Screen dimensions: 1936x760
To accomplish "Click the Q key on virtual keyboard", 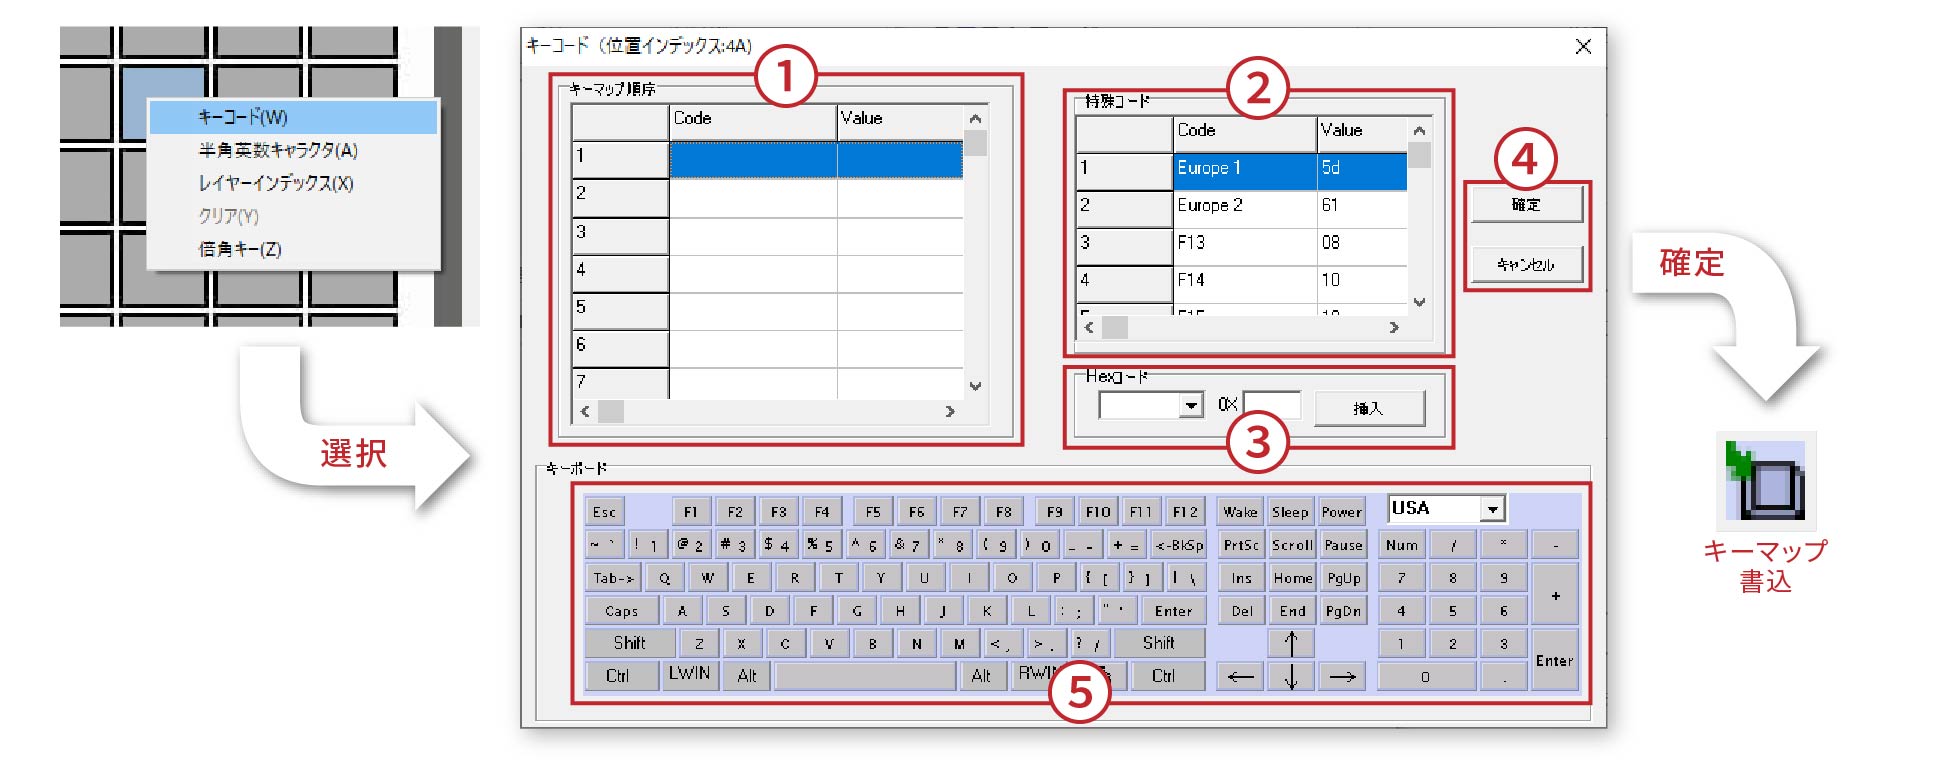I will (x=664, y=578).
